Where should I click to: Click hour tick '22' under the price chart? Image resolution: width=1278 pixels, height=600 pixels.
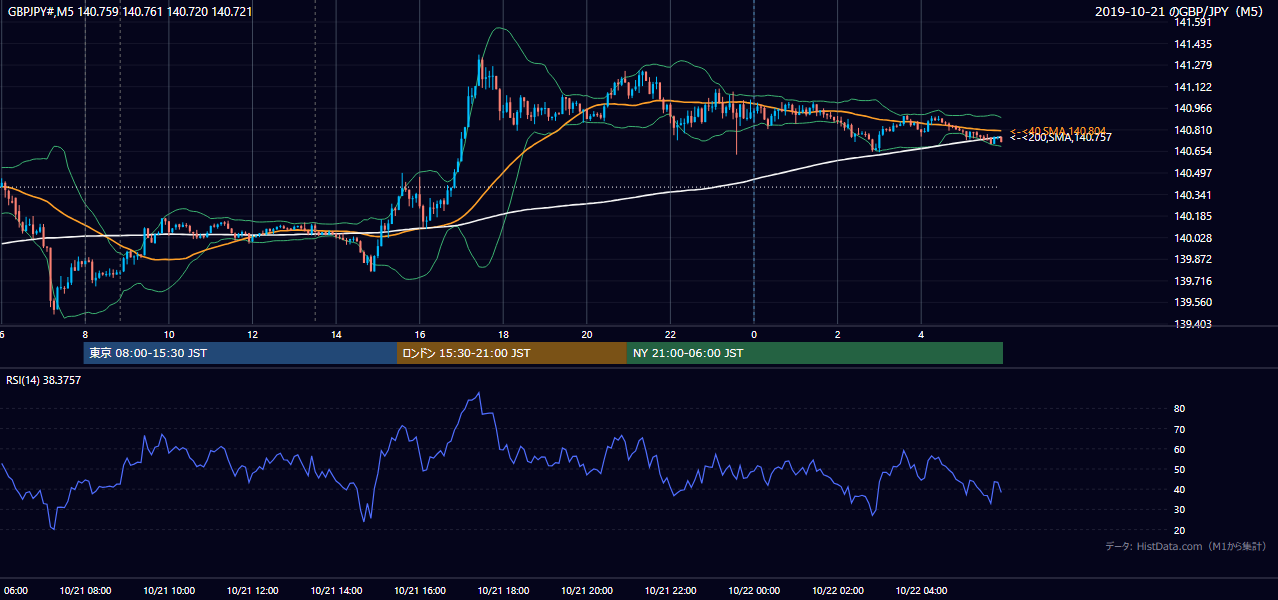pyautogui.click(x=670, y=334)
